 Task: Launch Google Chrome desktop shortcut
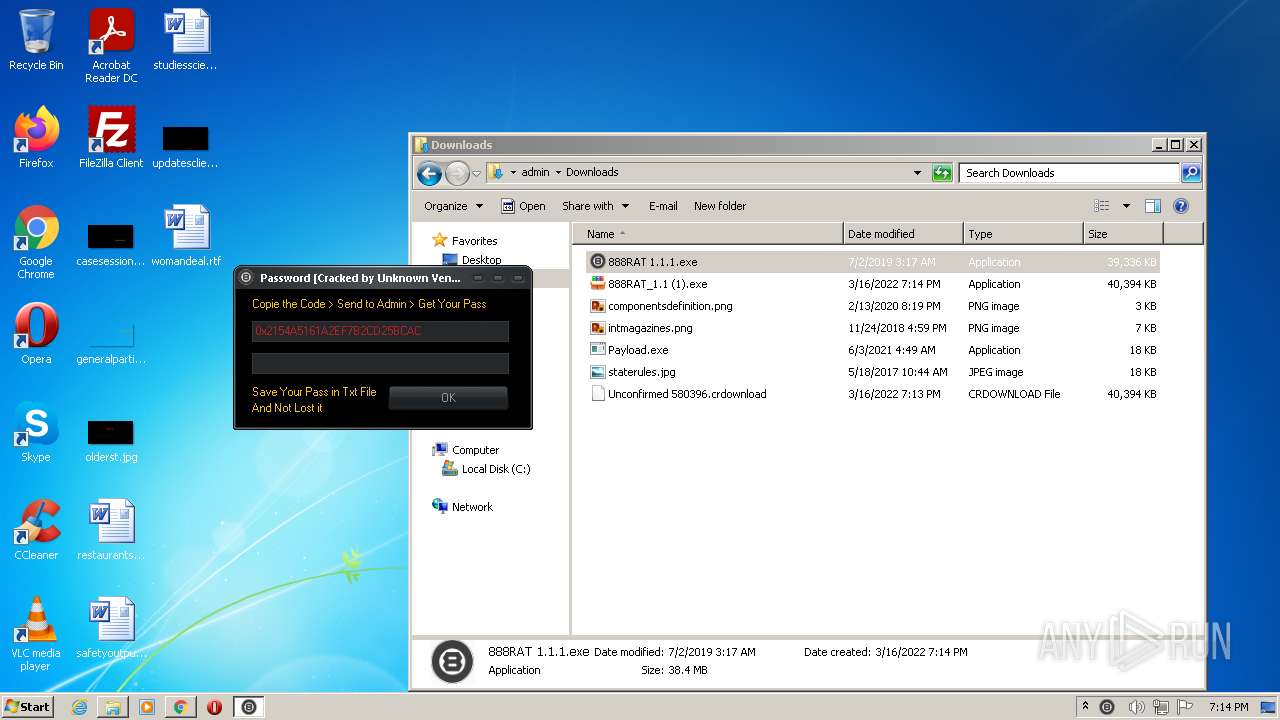[x=36, y=241]
